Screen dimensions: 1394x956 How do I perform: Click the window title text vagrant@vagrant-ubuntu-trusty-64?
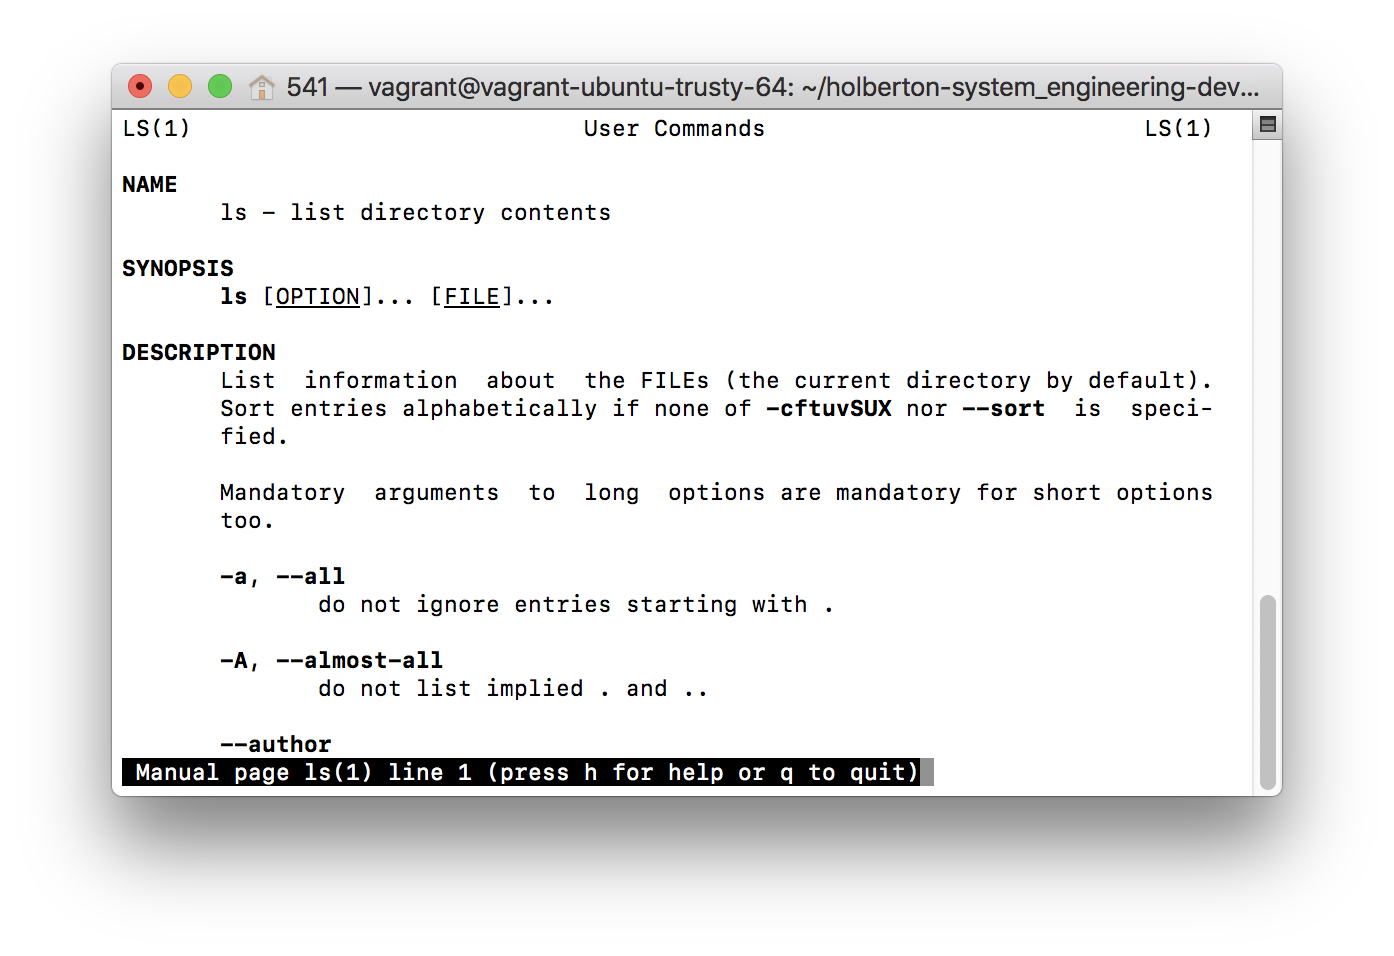pos(581,87)
